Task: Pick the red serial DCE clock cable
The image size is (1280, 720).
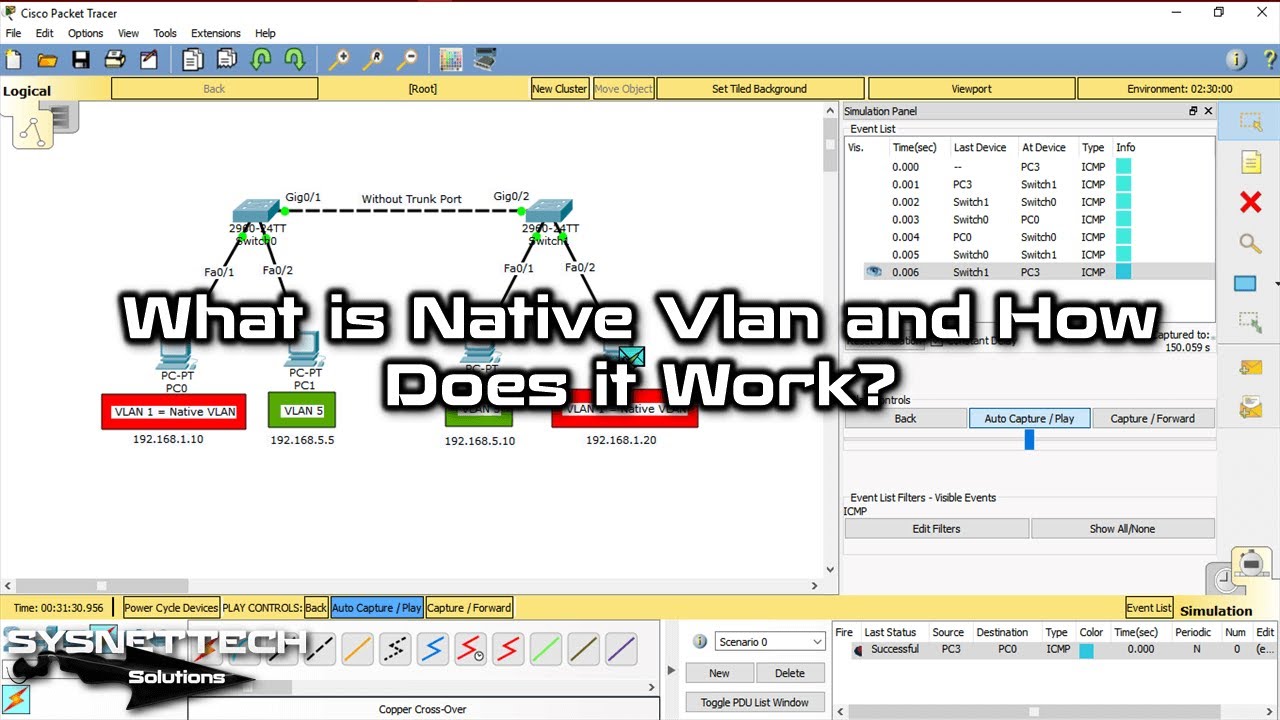Action: 470,650
